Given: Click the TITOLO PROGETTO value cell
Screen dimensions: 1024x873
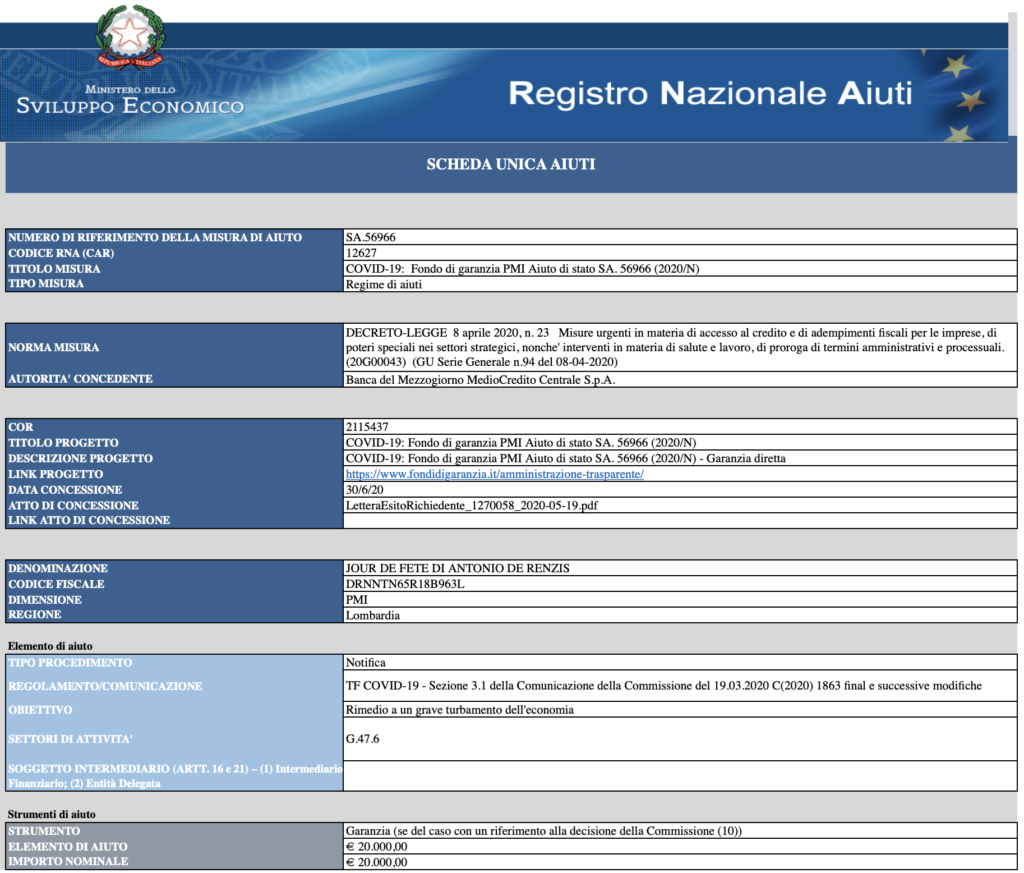Looking at the screenshot, I should (x=680, y=442).
